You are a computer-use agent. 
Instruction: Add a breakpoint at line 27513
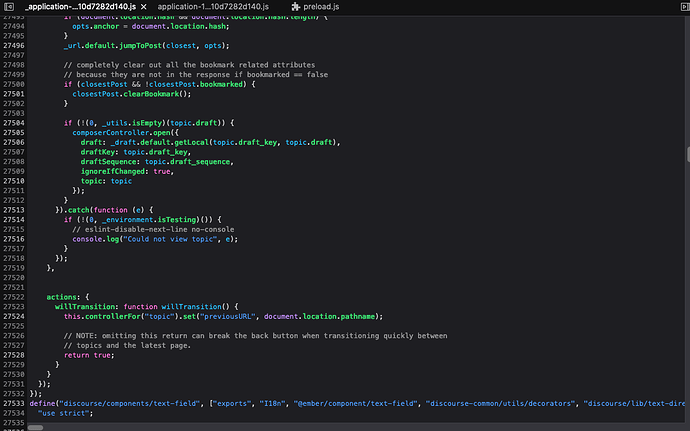14,210
